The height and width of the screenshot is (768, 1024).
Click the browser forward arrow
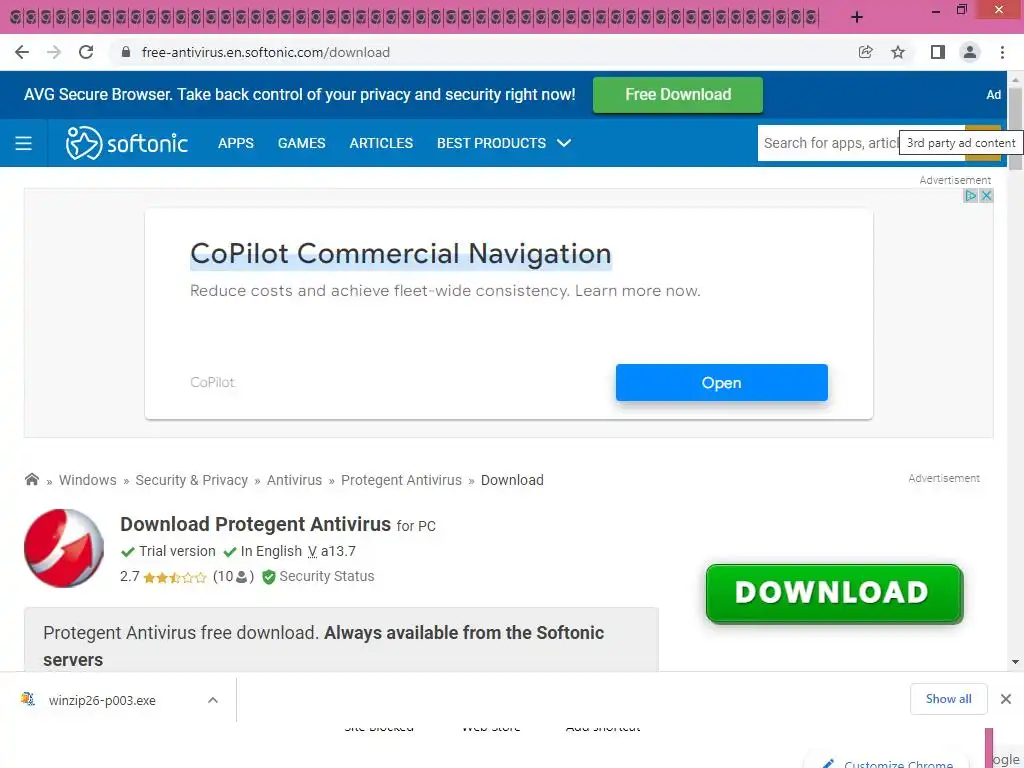pos(54,52)
